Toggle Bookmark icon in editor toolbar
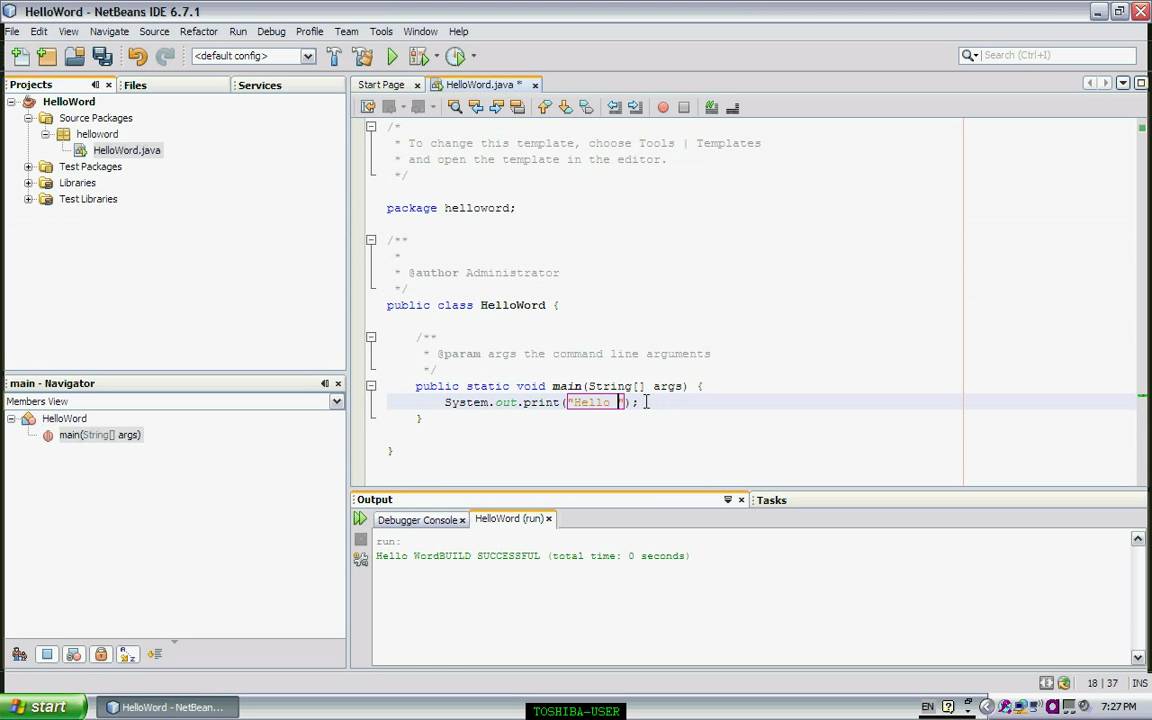This screenshot has width=1152, height=720. pos(586,107)
